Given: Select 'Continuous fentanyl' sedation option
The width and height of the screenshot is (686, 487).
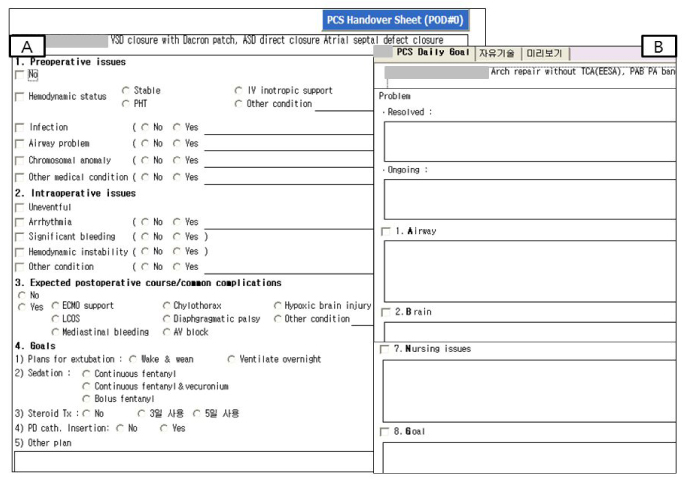Looking at the screenshot, I should click(x=87, y=374).
